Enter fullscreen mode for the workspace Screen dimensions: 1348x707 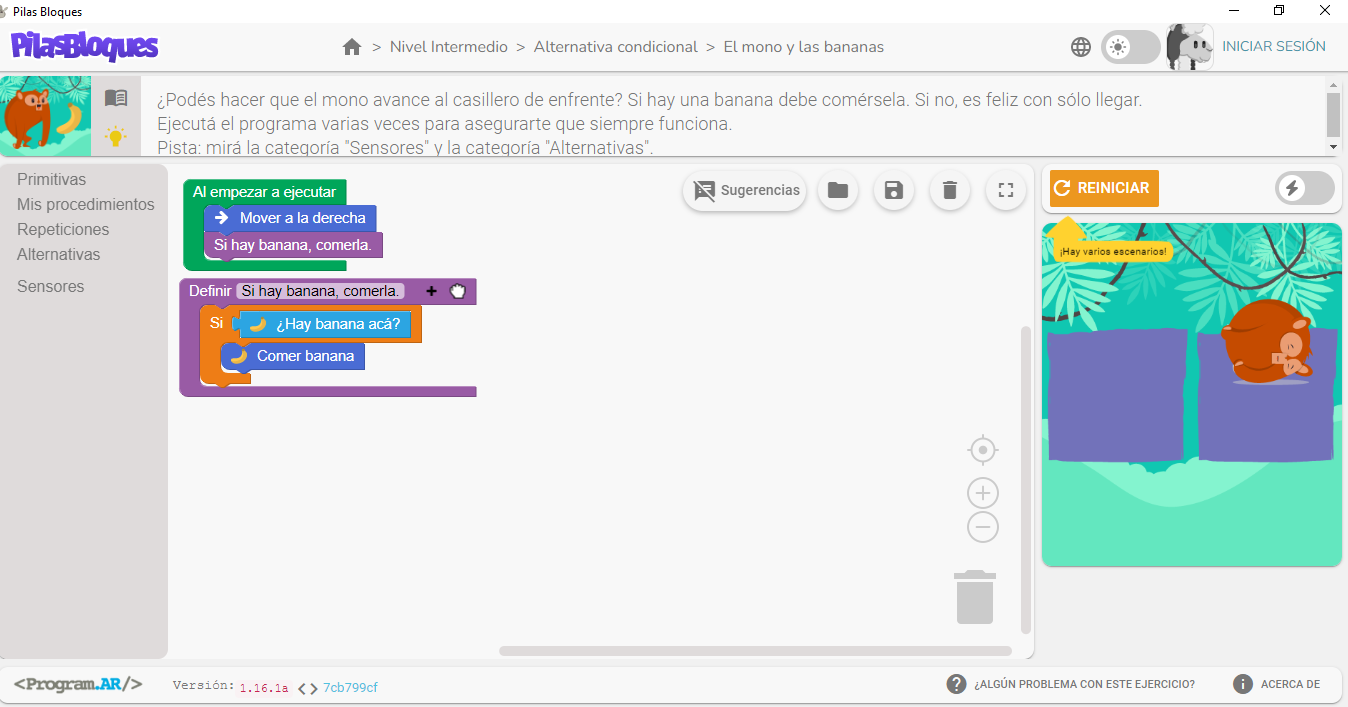1006,190
